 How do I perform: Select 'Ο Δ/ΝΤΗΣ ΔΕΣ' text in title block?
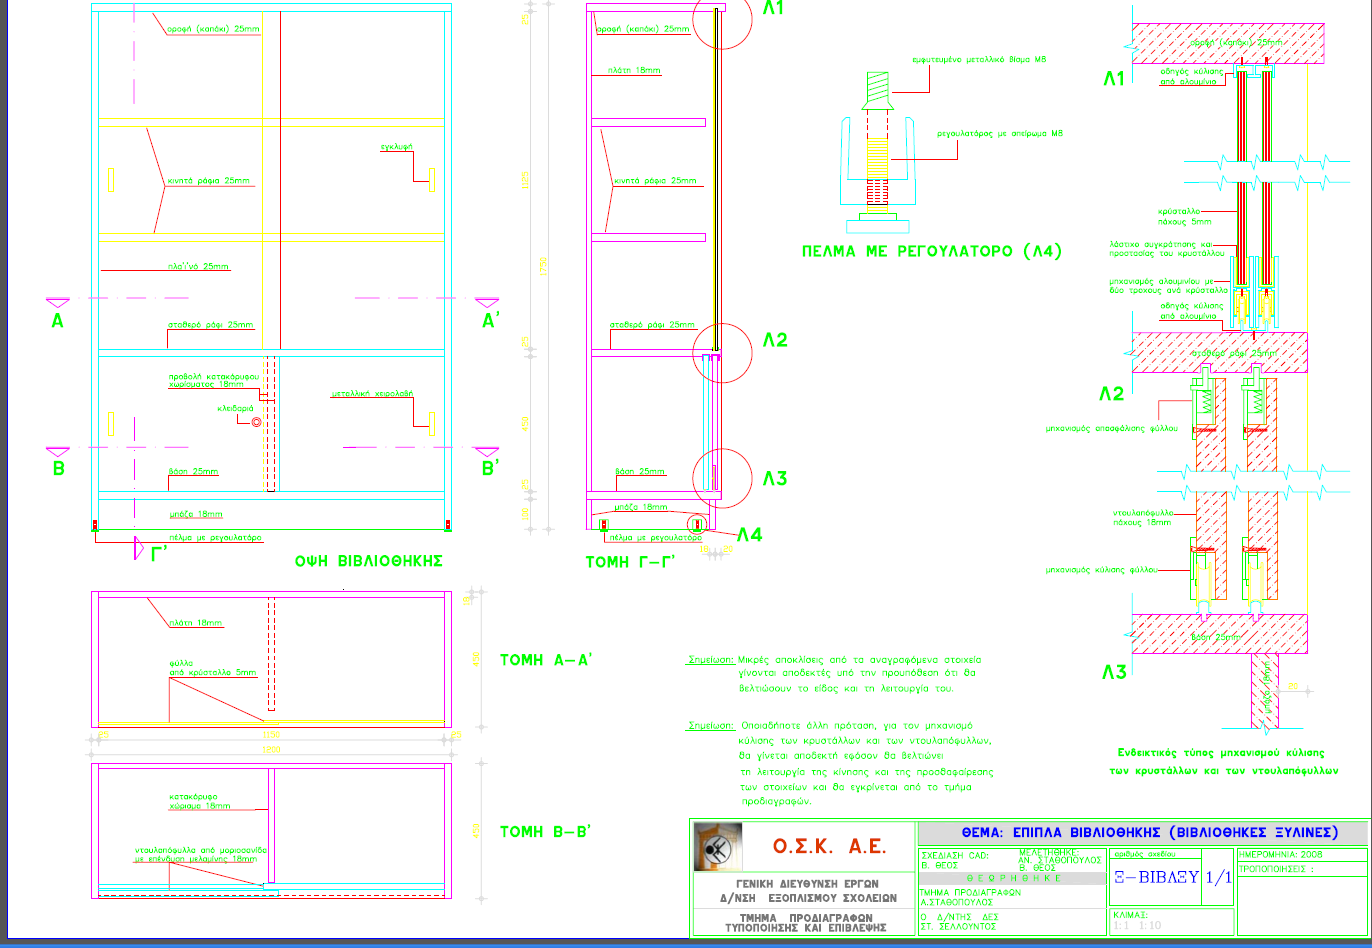pos(960,916)
